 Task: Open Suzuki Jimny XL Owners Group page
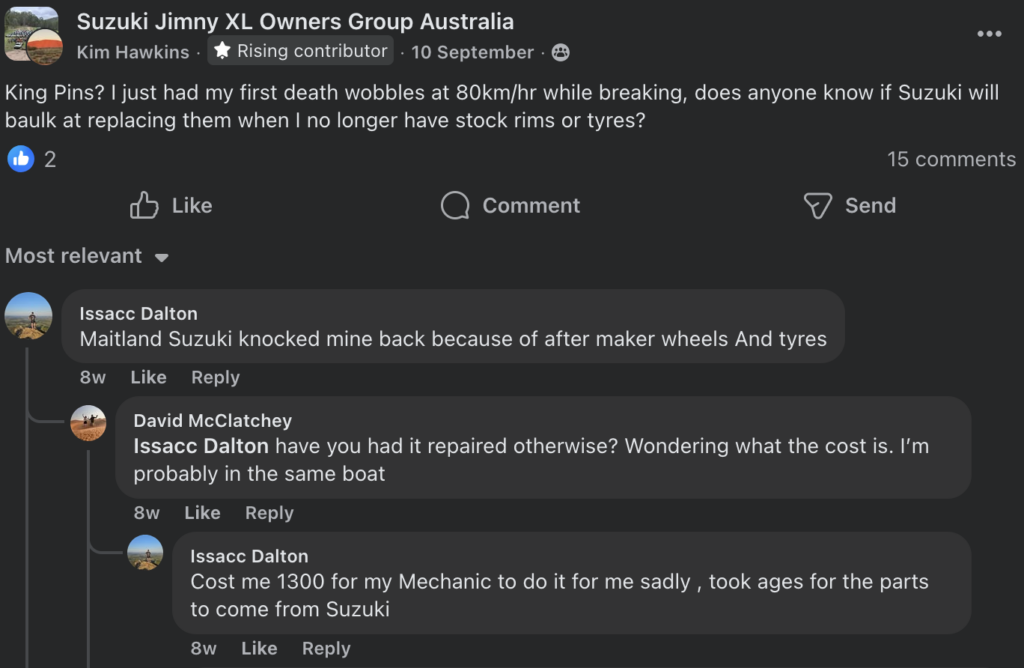coord(295,21)
